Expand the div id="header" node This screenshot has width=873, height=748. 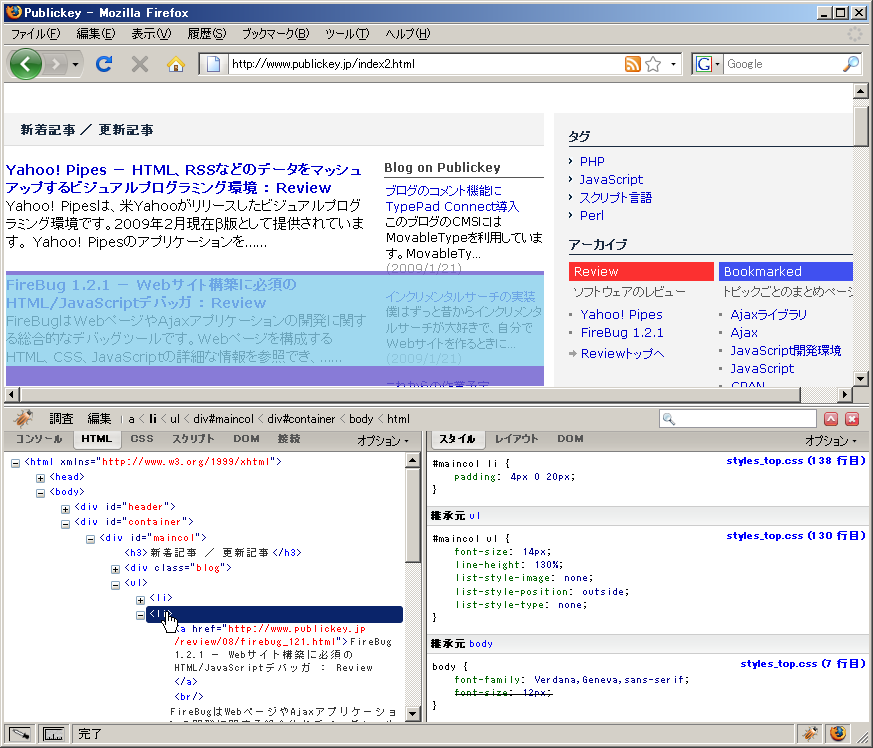click(x=66, y=509)
